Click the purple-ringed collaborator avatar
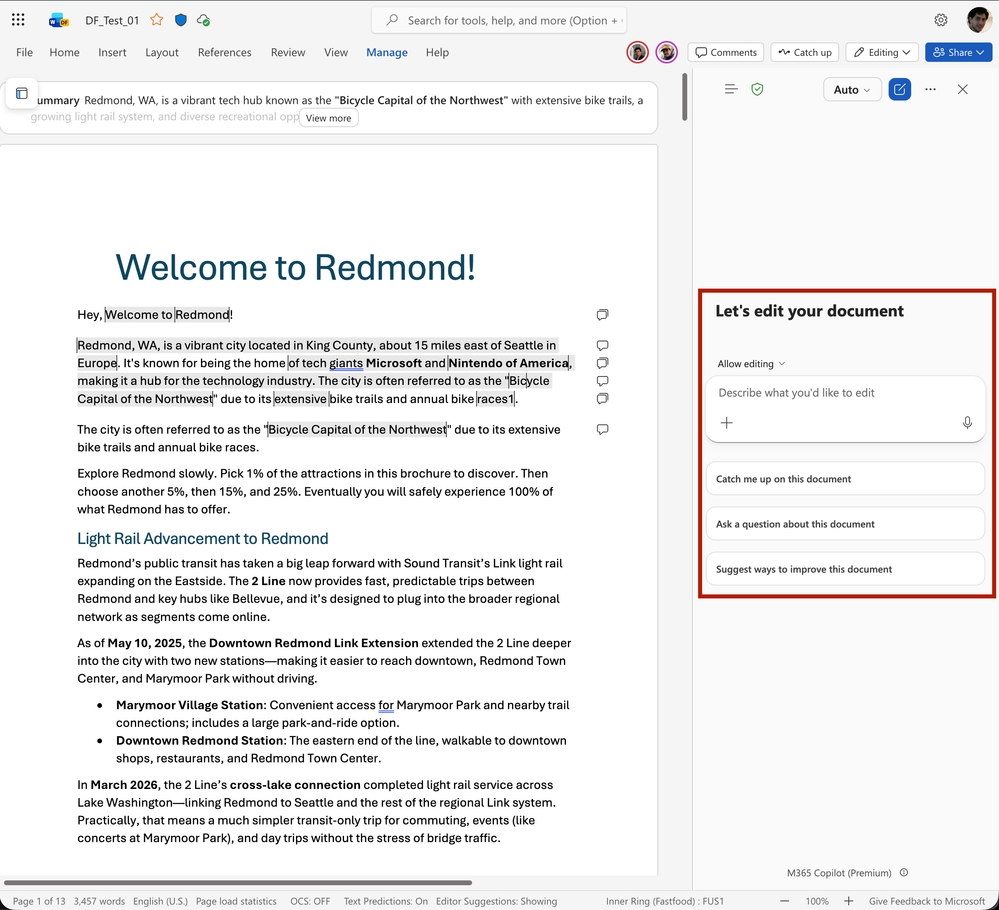The height and width of the screenshot is (910, 999). (666, 52)
